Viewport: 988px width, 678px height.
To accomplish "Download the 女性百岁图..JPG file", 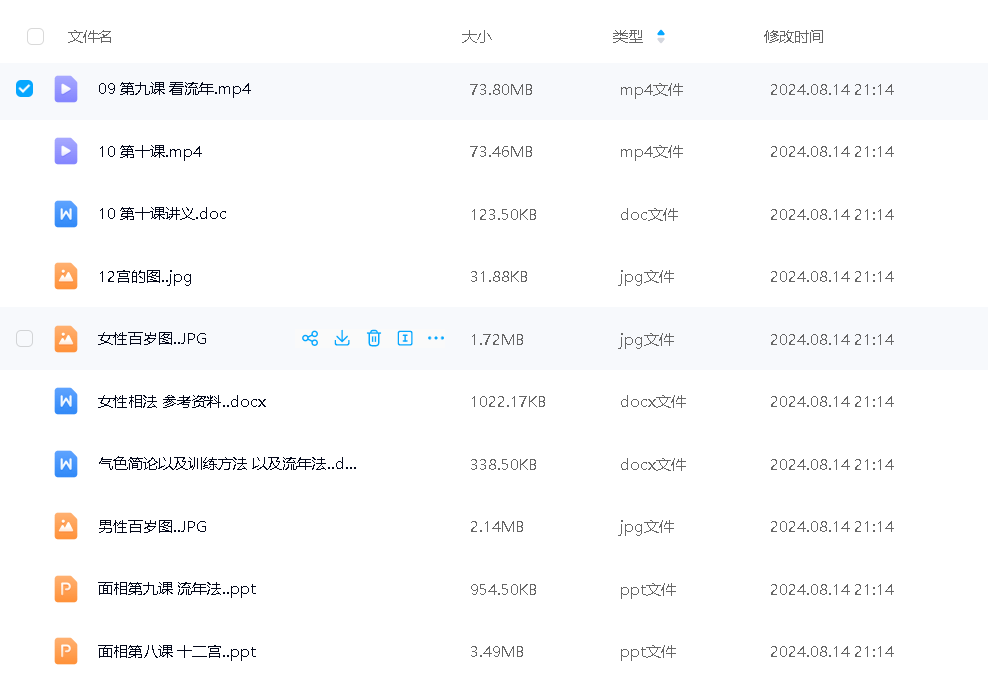I will pos(342,339).
